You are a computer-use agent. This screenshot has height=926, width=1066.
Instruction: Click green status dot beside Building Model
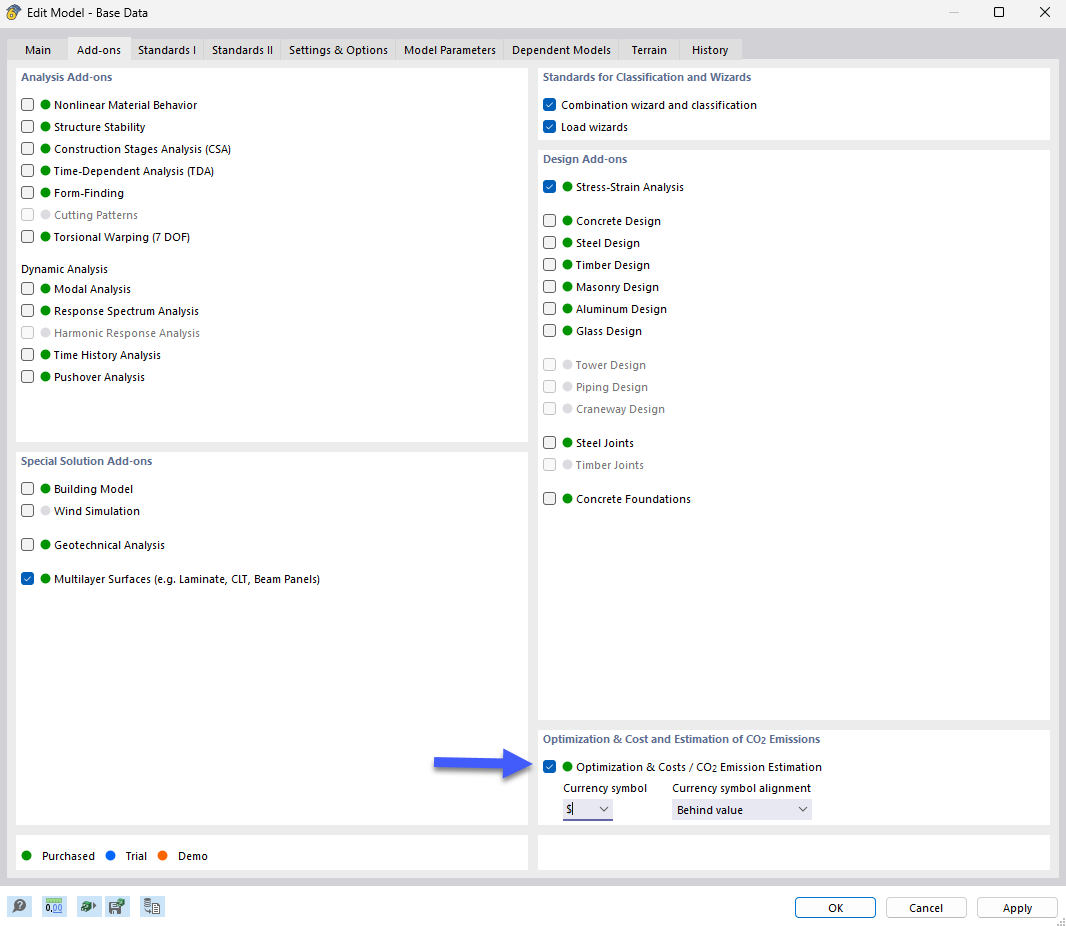click(46, 488)
